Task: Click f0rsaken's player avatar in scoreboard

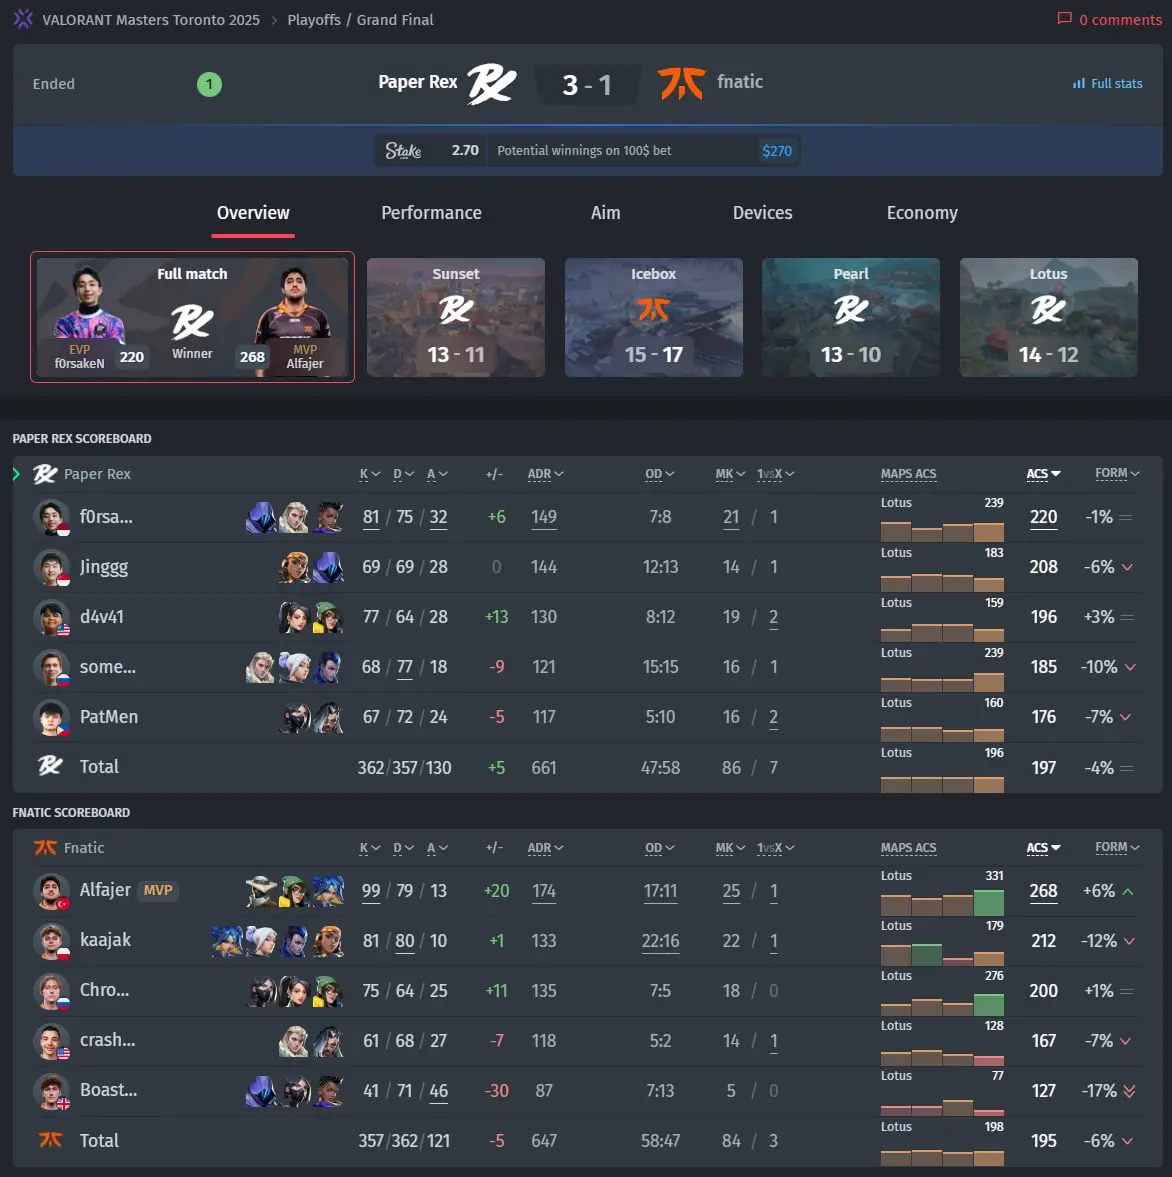Action: coord(51,517)
